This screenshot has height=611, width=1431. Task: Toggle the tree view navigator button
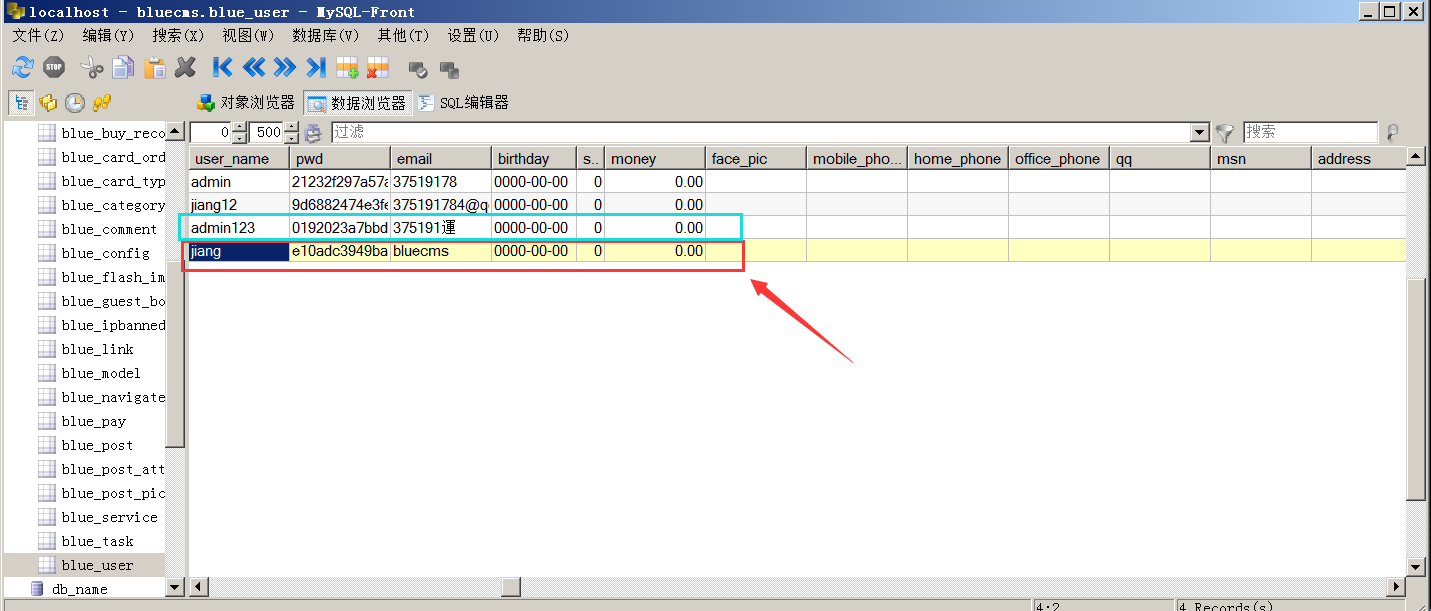(x=21, y=102)
